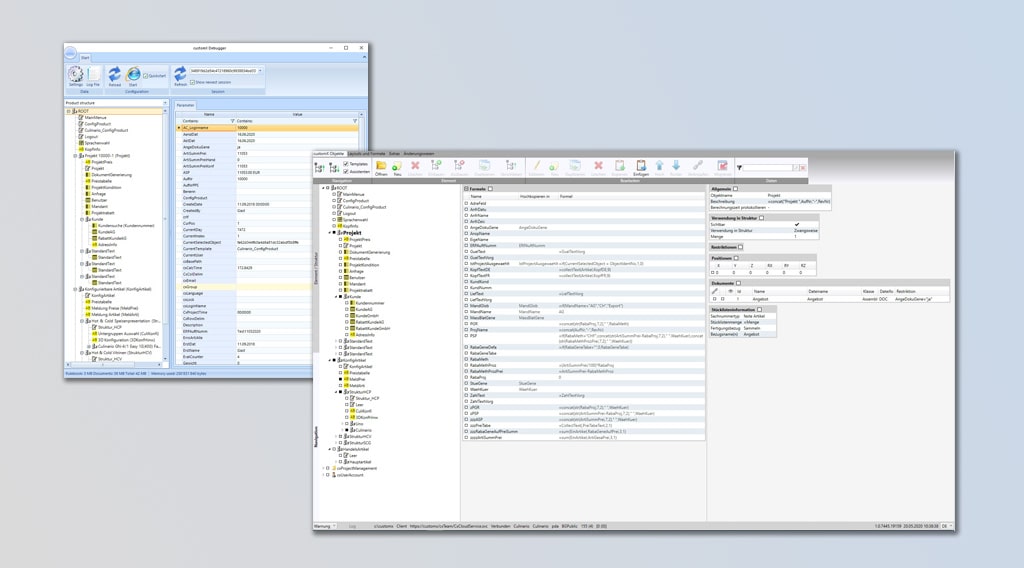Switch to Layouts und Formate tab
1024x568 pixels.
point(366,153)
